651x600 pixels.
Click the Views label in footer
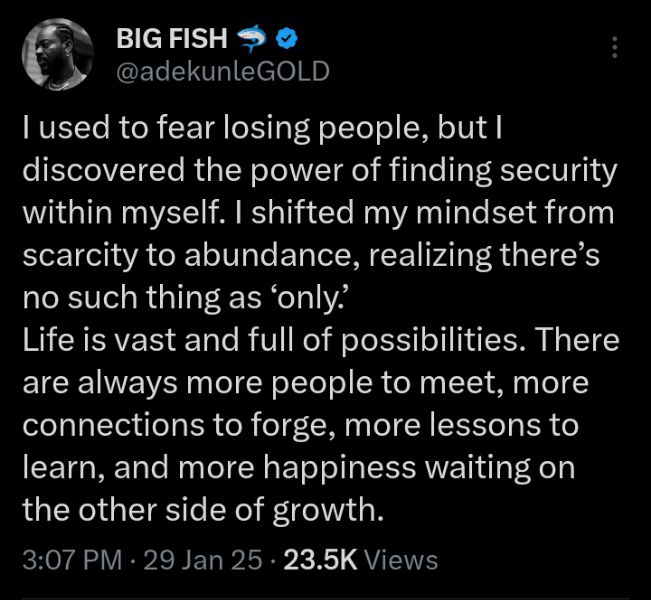[401, 559]
